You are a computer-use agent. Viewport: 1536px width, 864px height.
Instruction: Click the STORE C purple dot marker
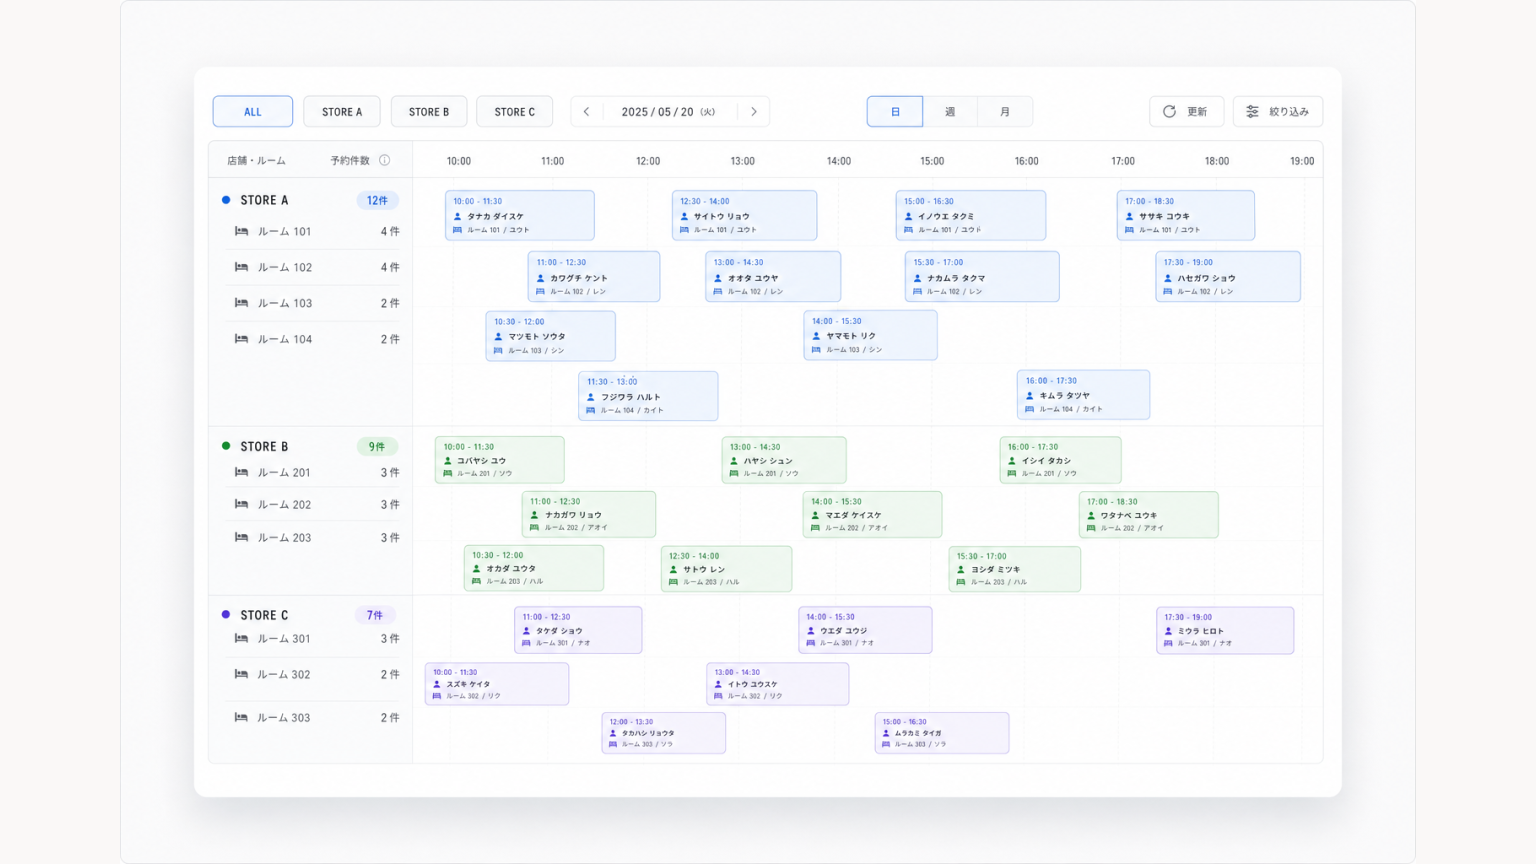pos(226,615)
